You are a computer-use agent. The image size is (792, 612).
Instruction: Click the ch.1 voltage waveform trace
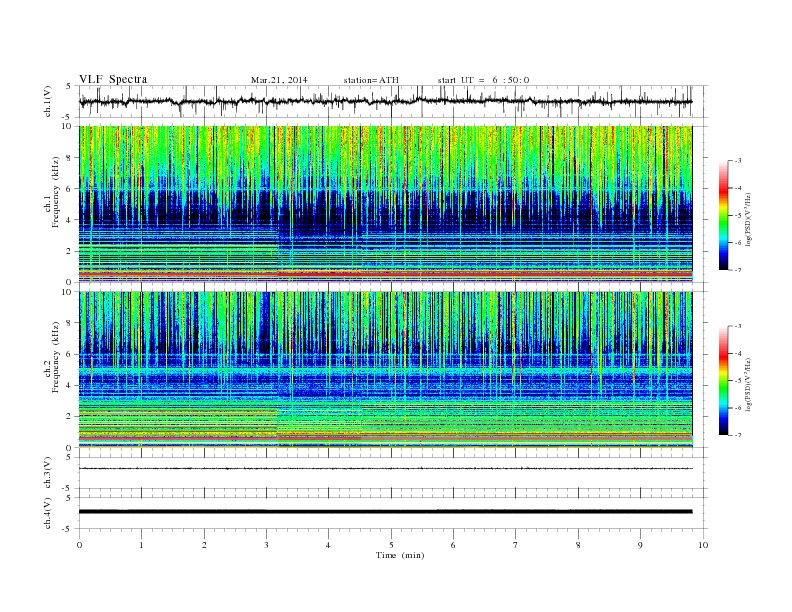(386, 101)
